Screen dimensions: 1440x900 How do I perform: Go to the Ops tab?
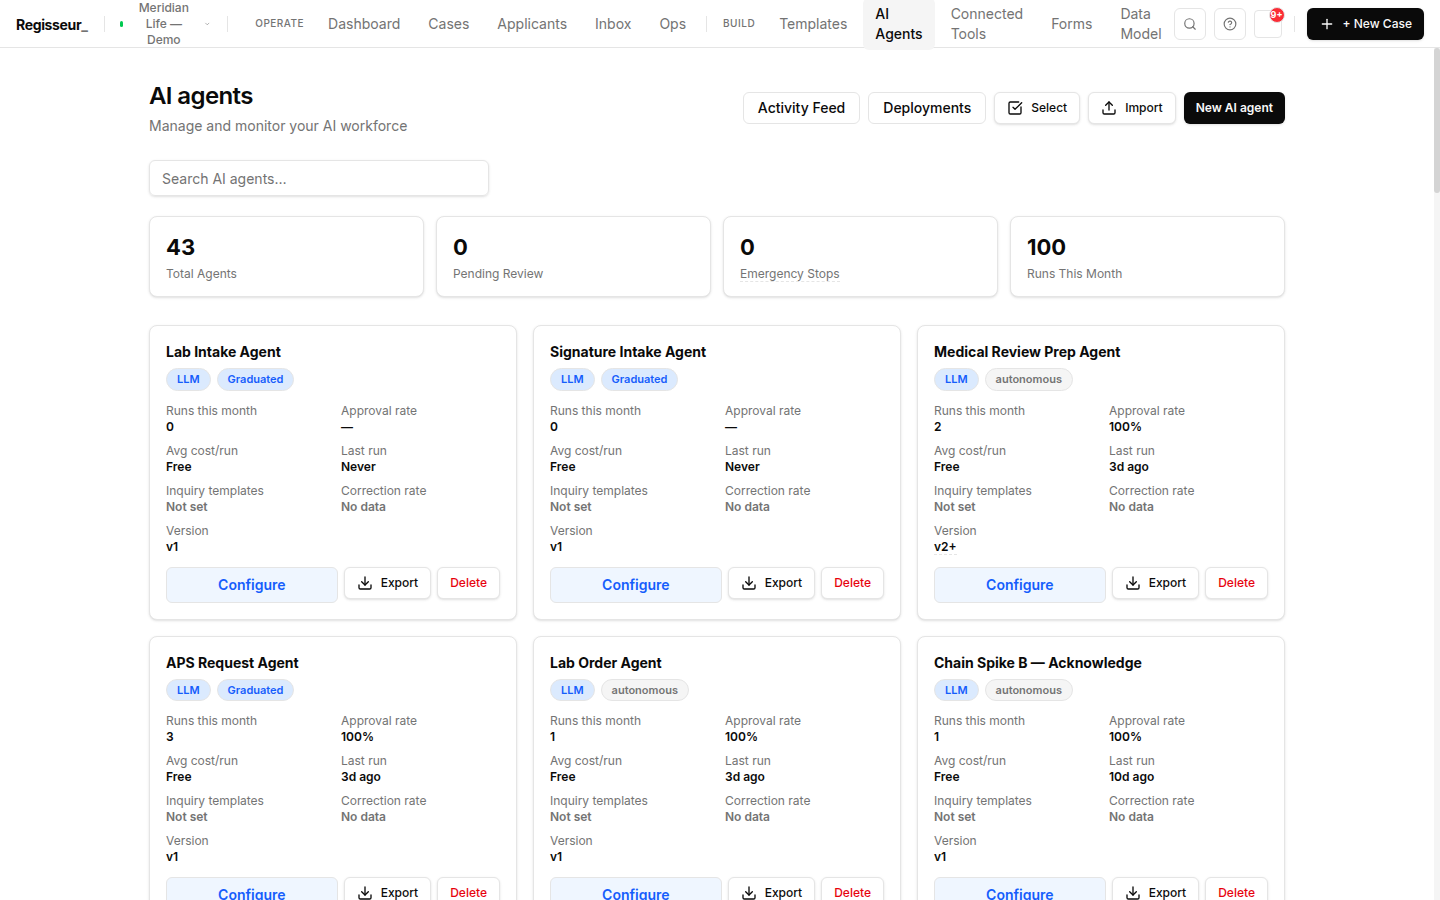tap(673, 24)
